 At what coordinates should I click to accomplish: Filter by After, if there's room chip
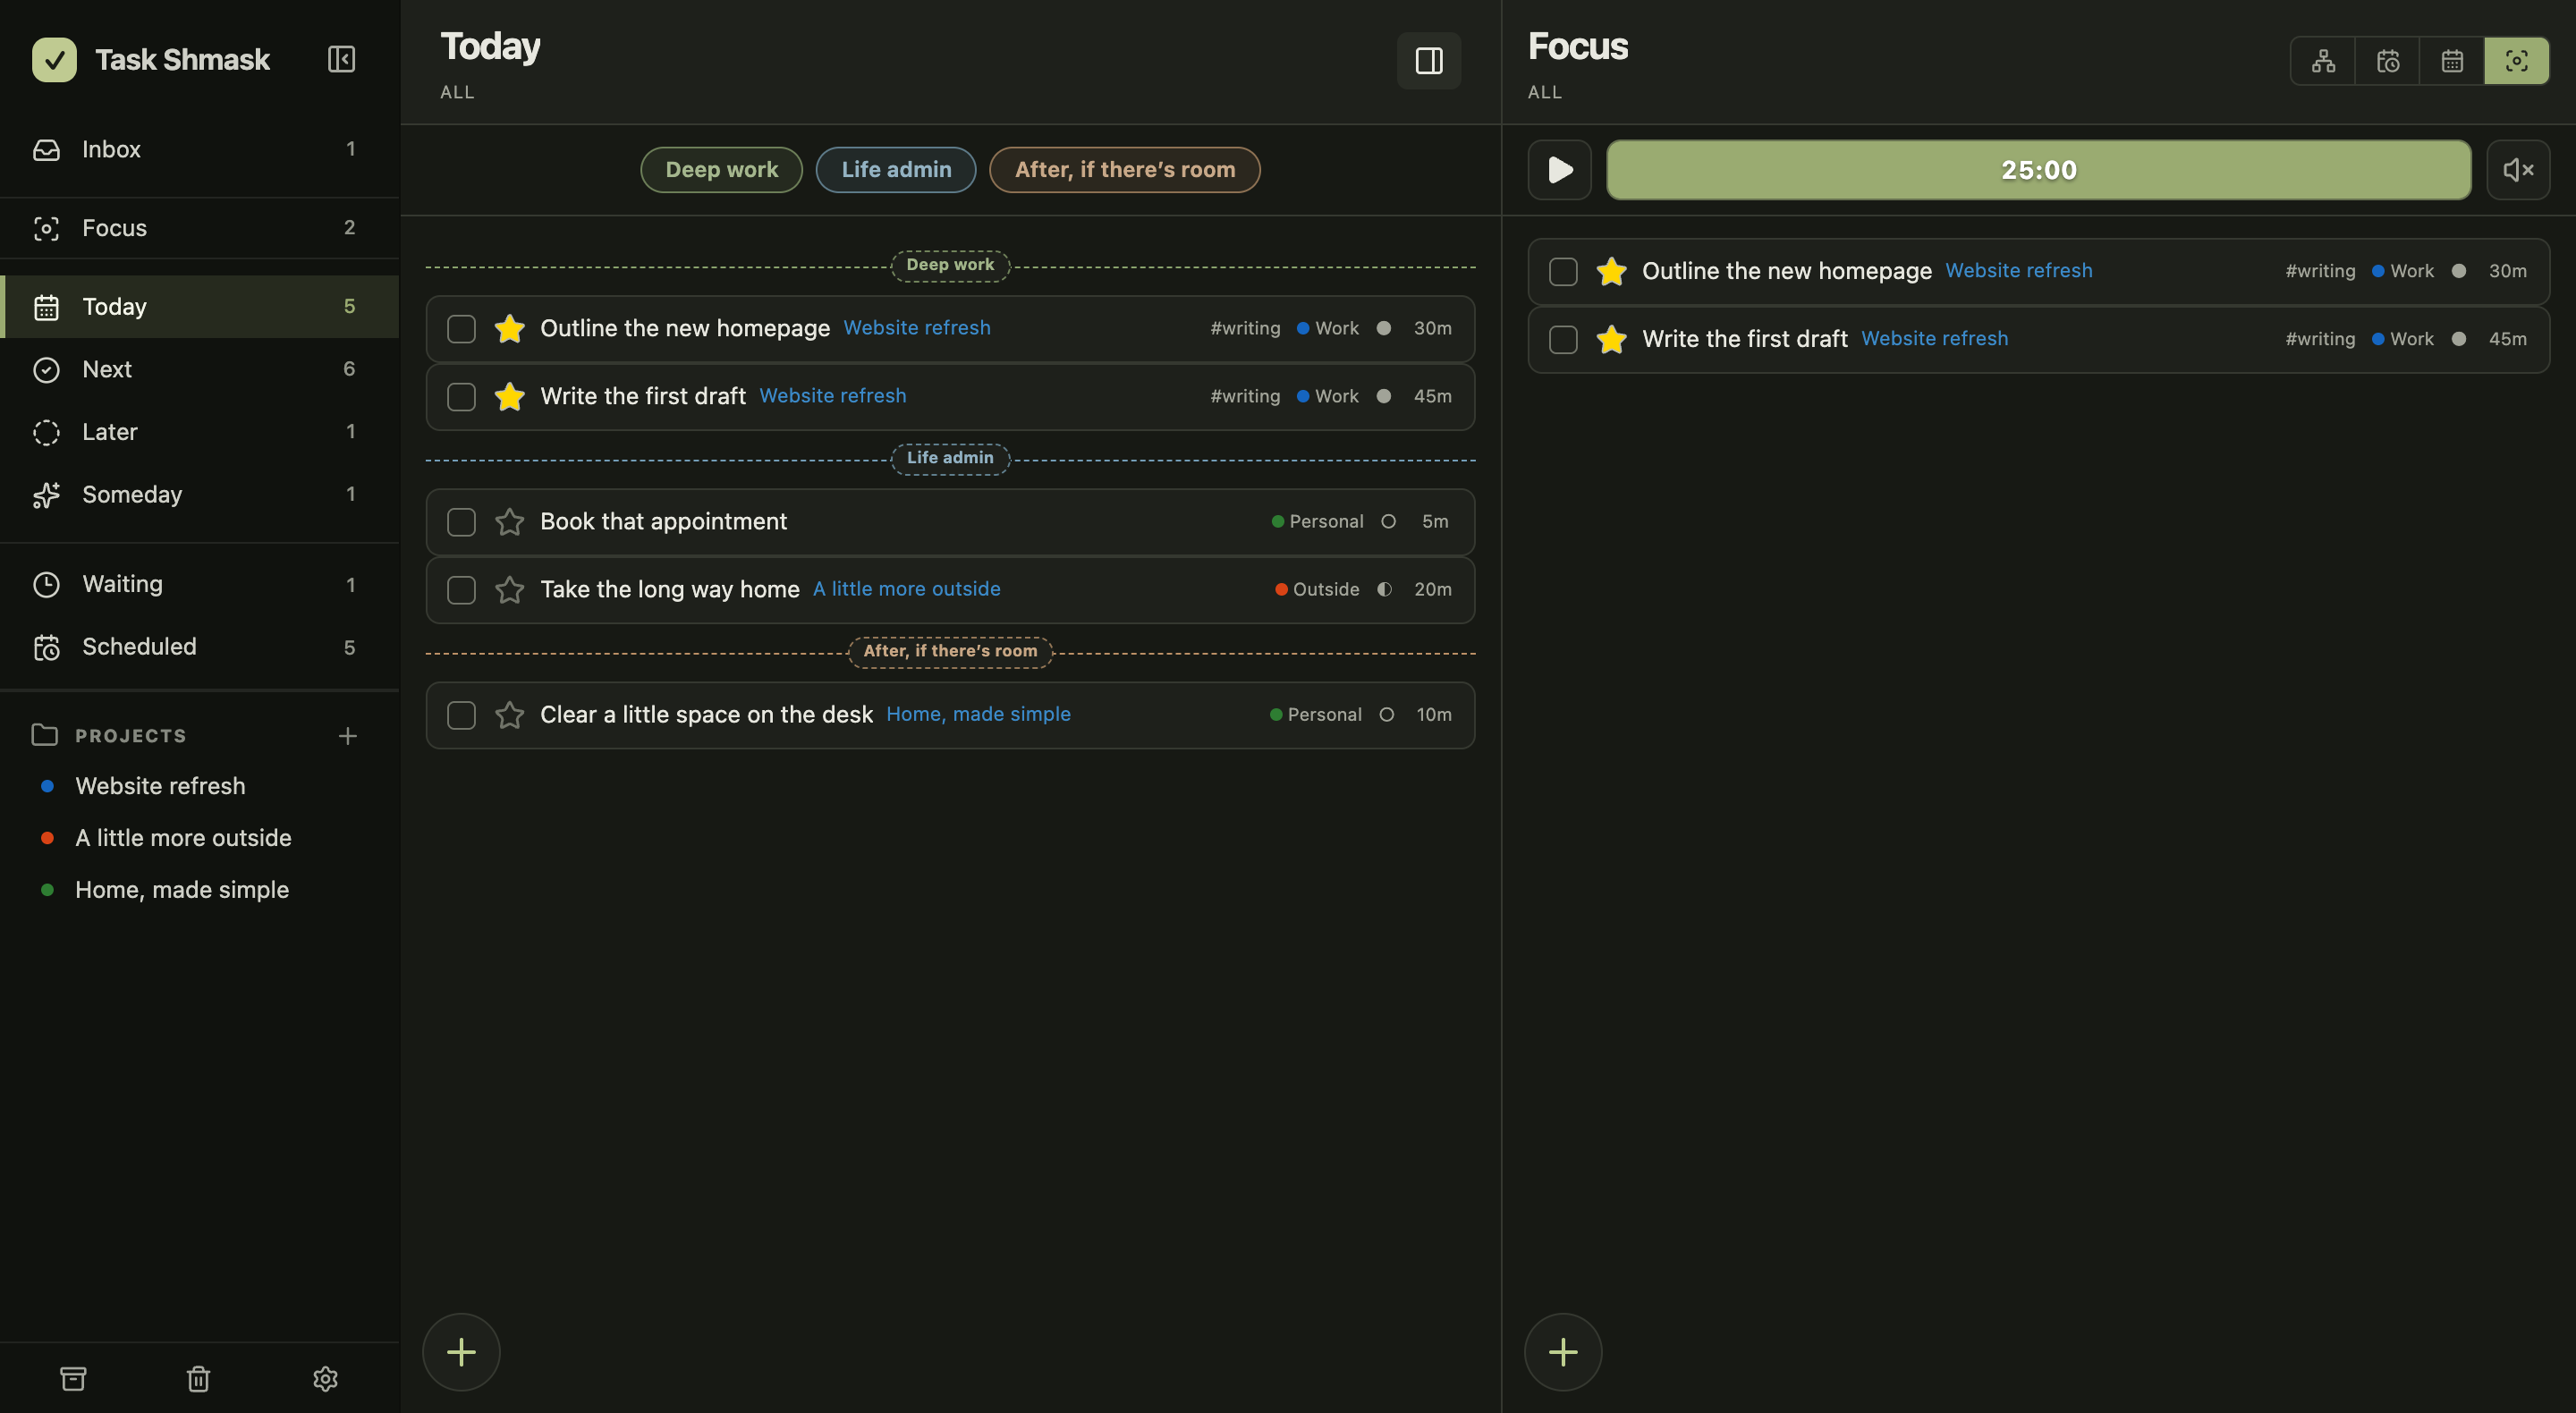(1125, 170)
